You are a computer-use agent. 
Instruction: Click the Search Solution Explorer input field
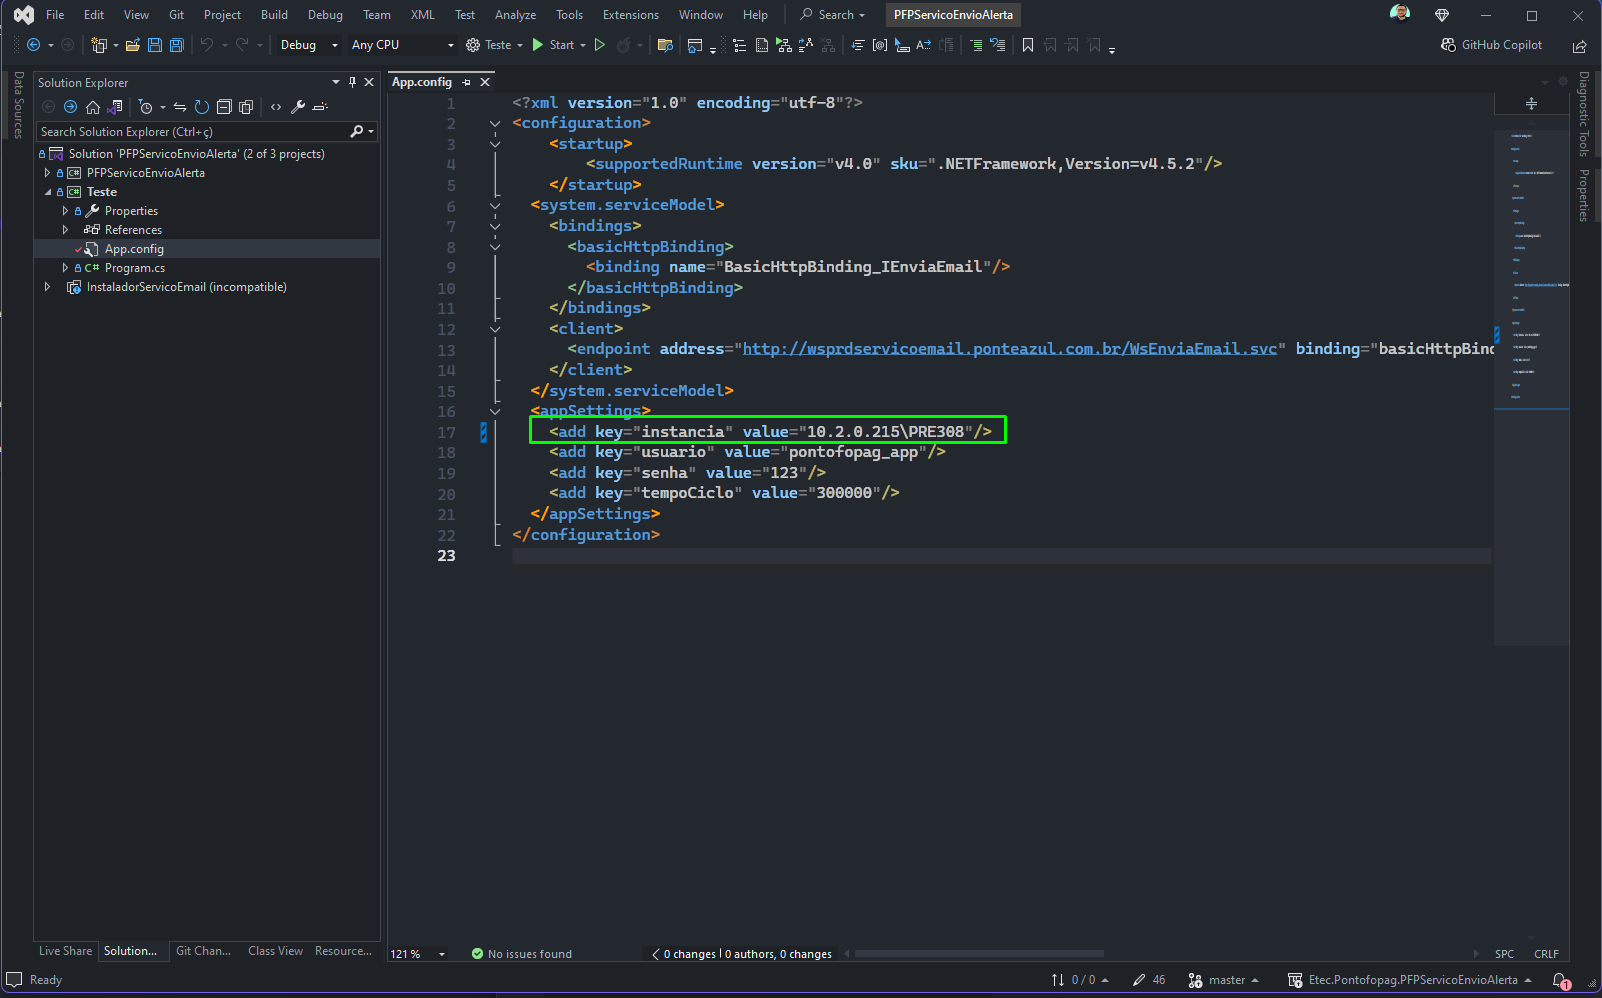(192, 132)
